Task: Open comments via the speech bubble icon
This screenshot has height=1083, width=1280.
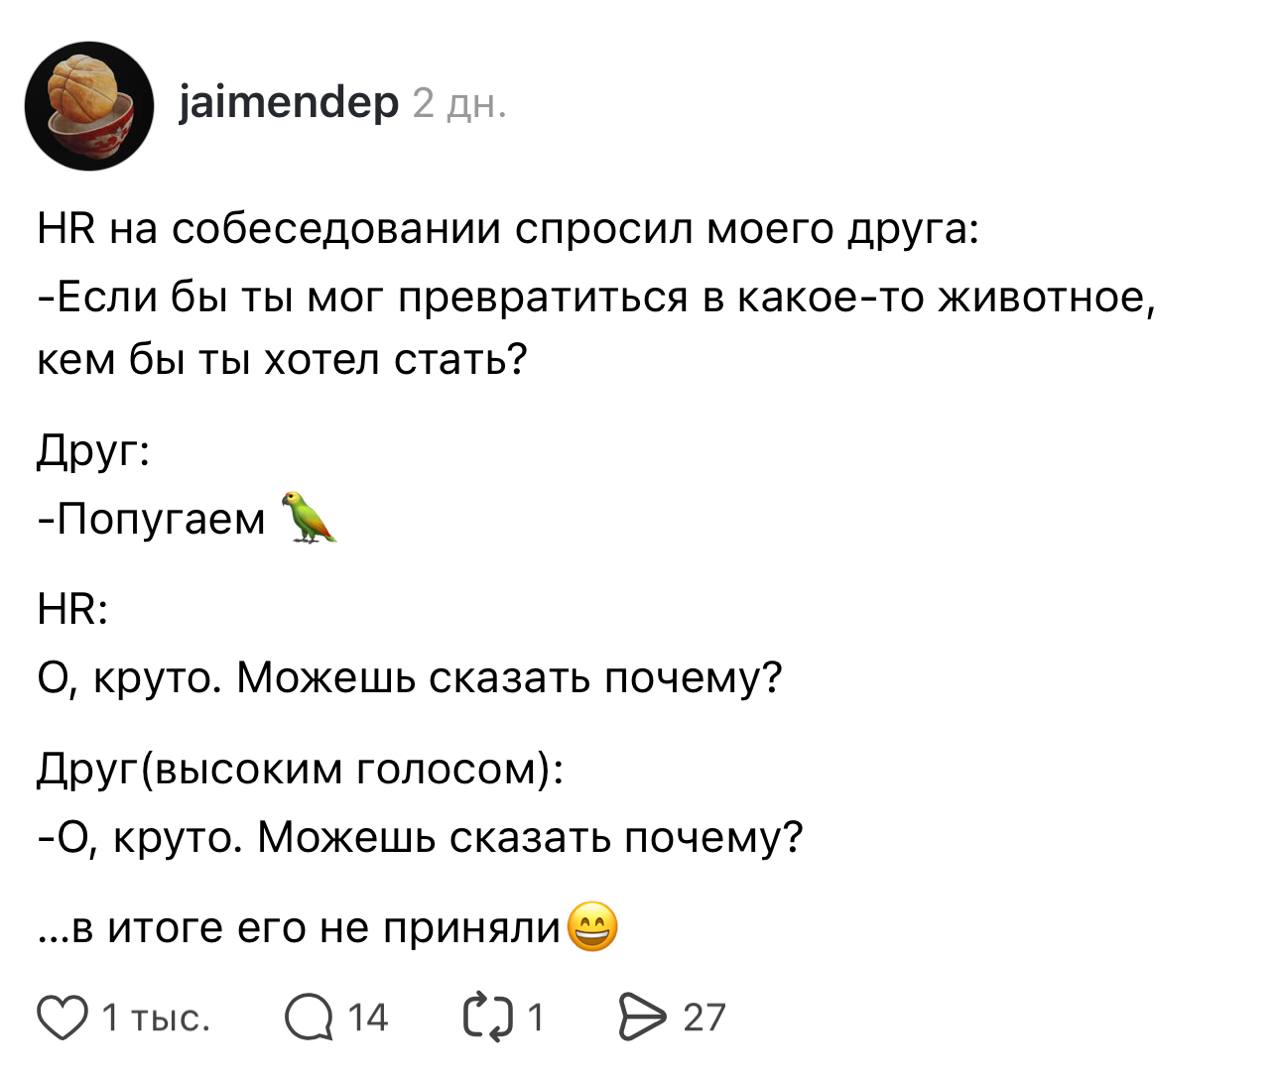Action: tap(309, 1018)
